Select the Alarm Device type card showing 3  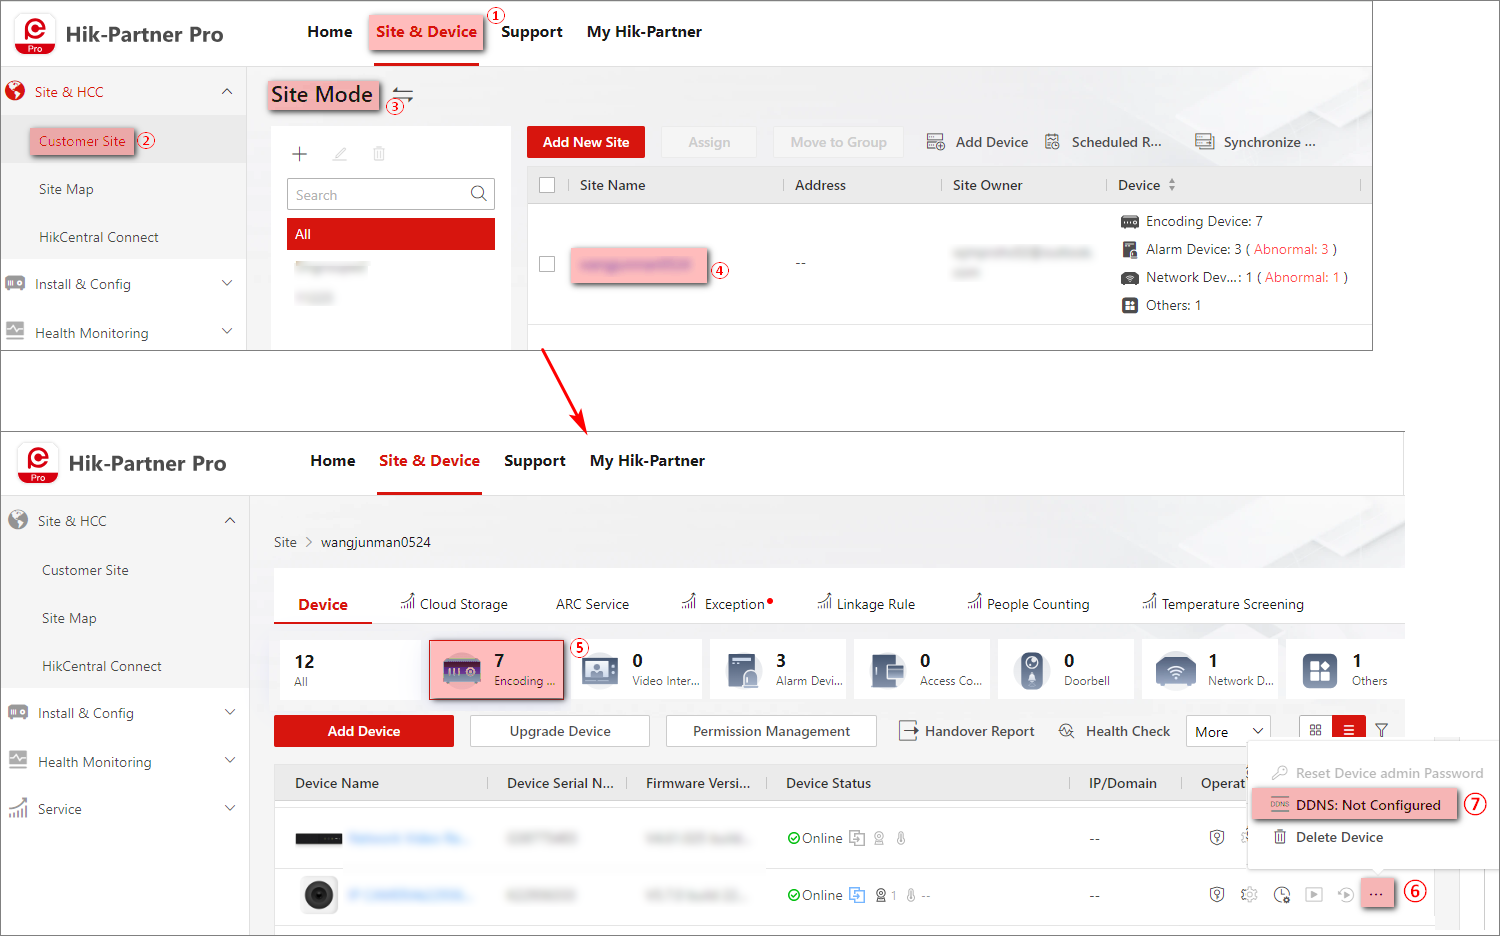tap(778, 670)
